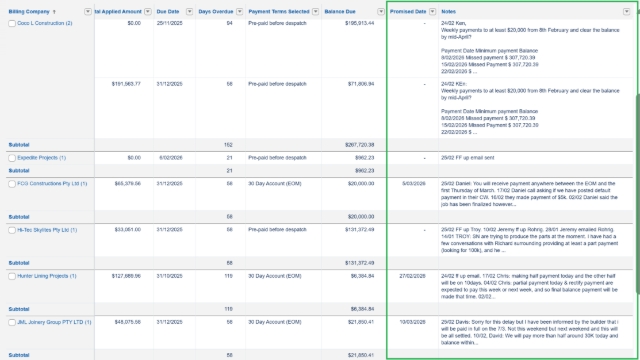Select the applied amount $65,379.56

[127, 184]
